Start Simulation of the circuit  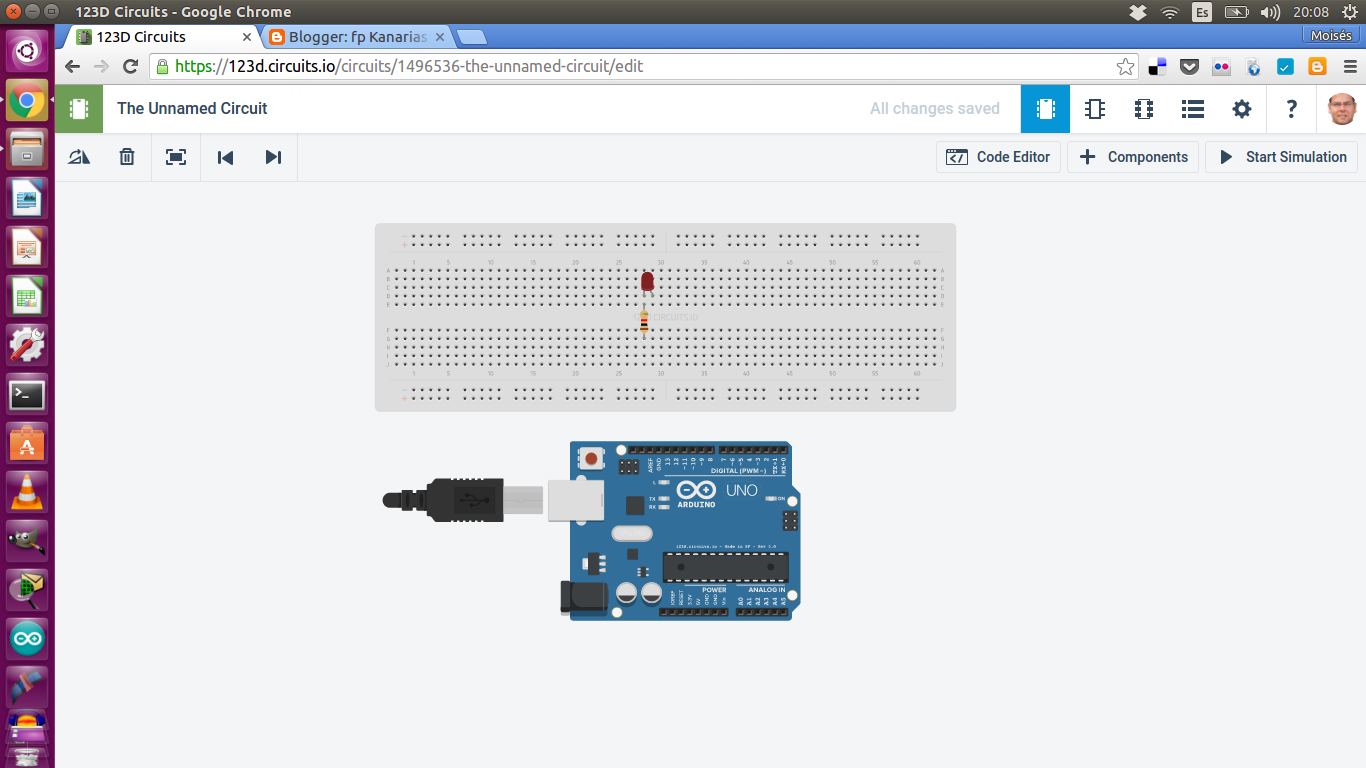point(1281,157)
